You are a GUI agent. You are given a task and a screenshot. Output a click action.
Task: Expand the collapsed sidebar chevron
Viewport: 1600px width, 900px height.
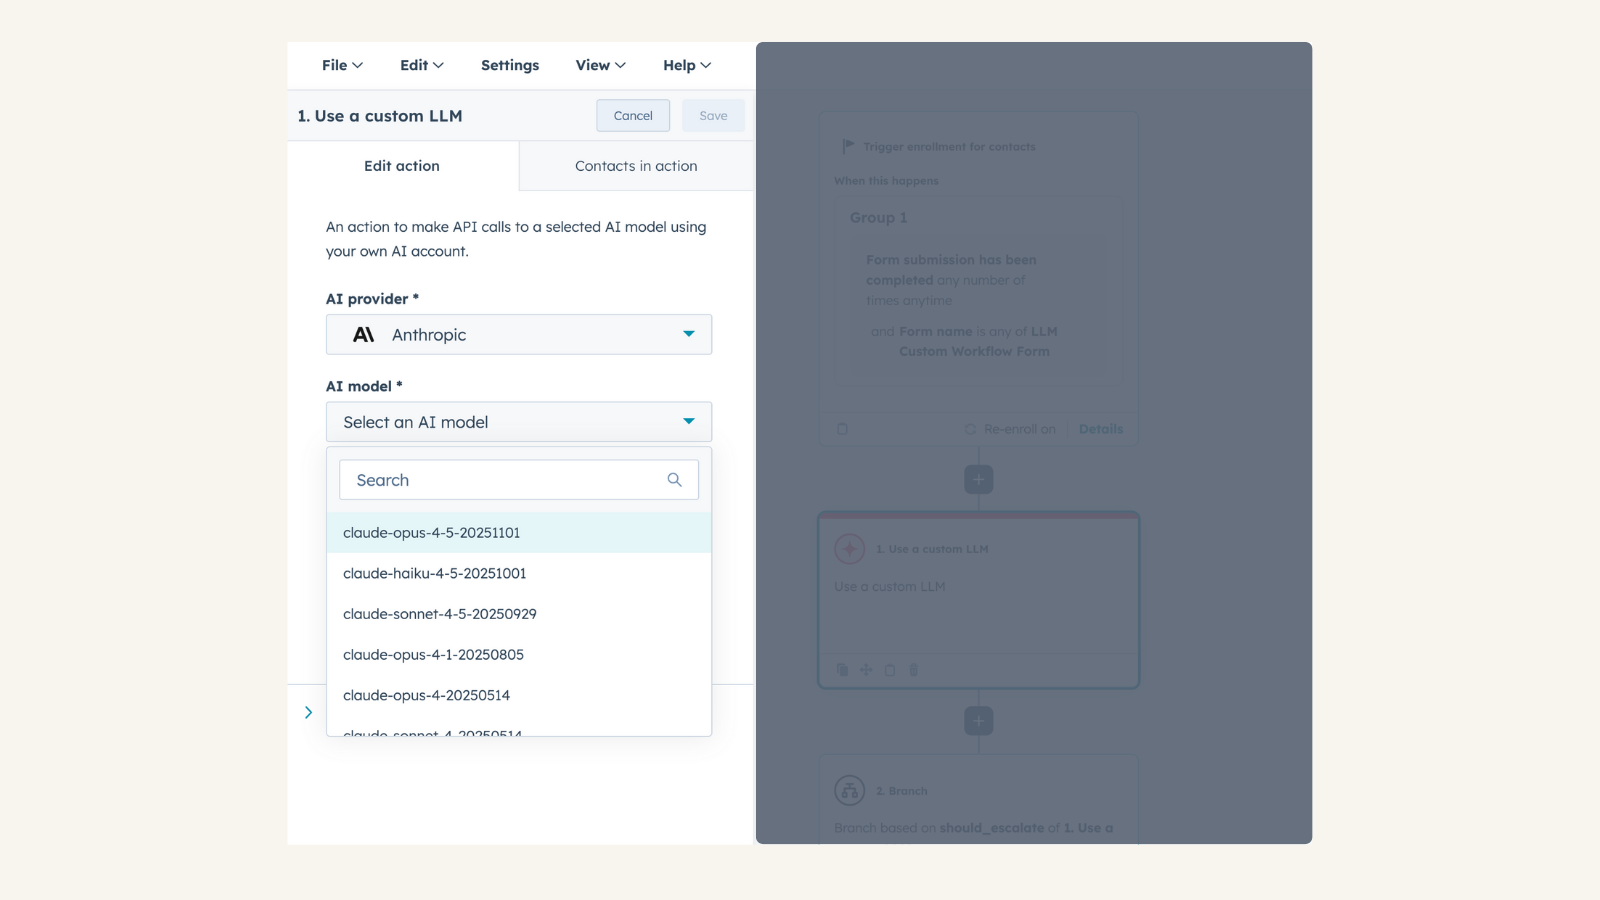(309, 712)
